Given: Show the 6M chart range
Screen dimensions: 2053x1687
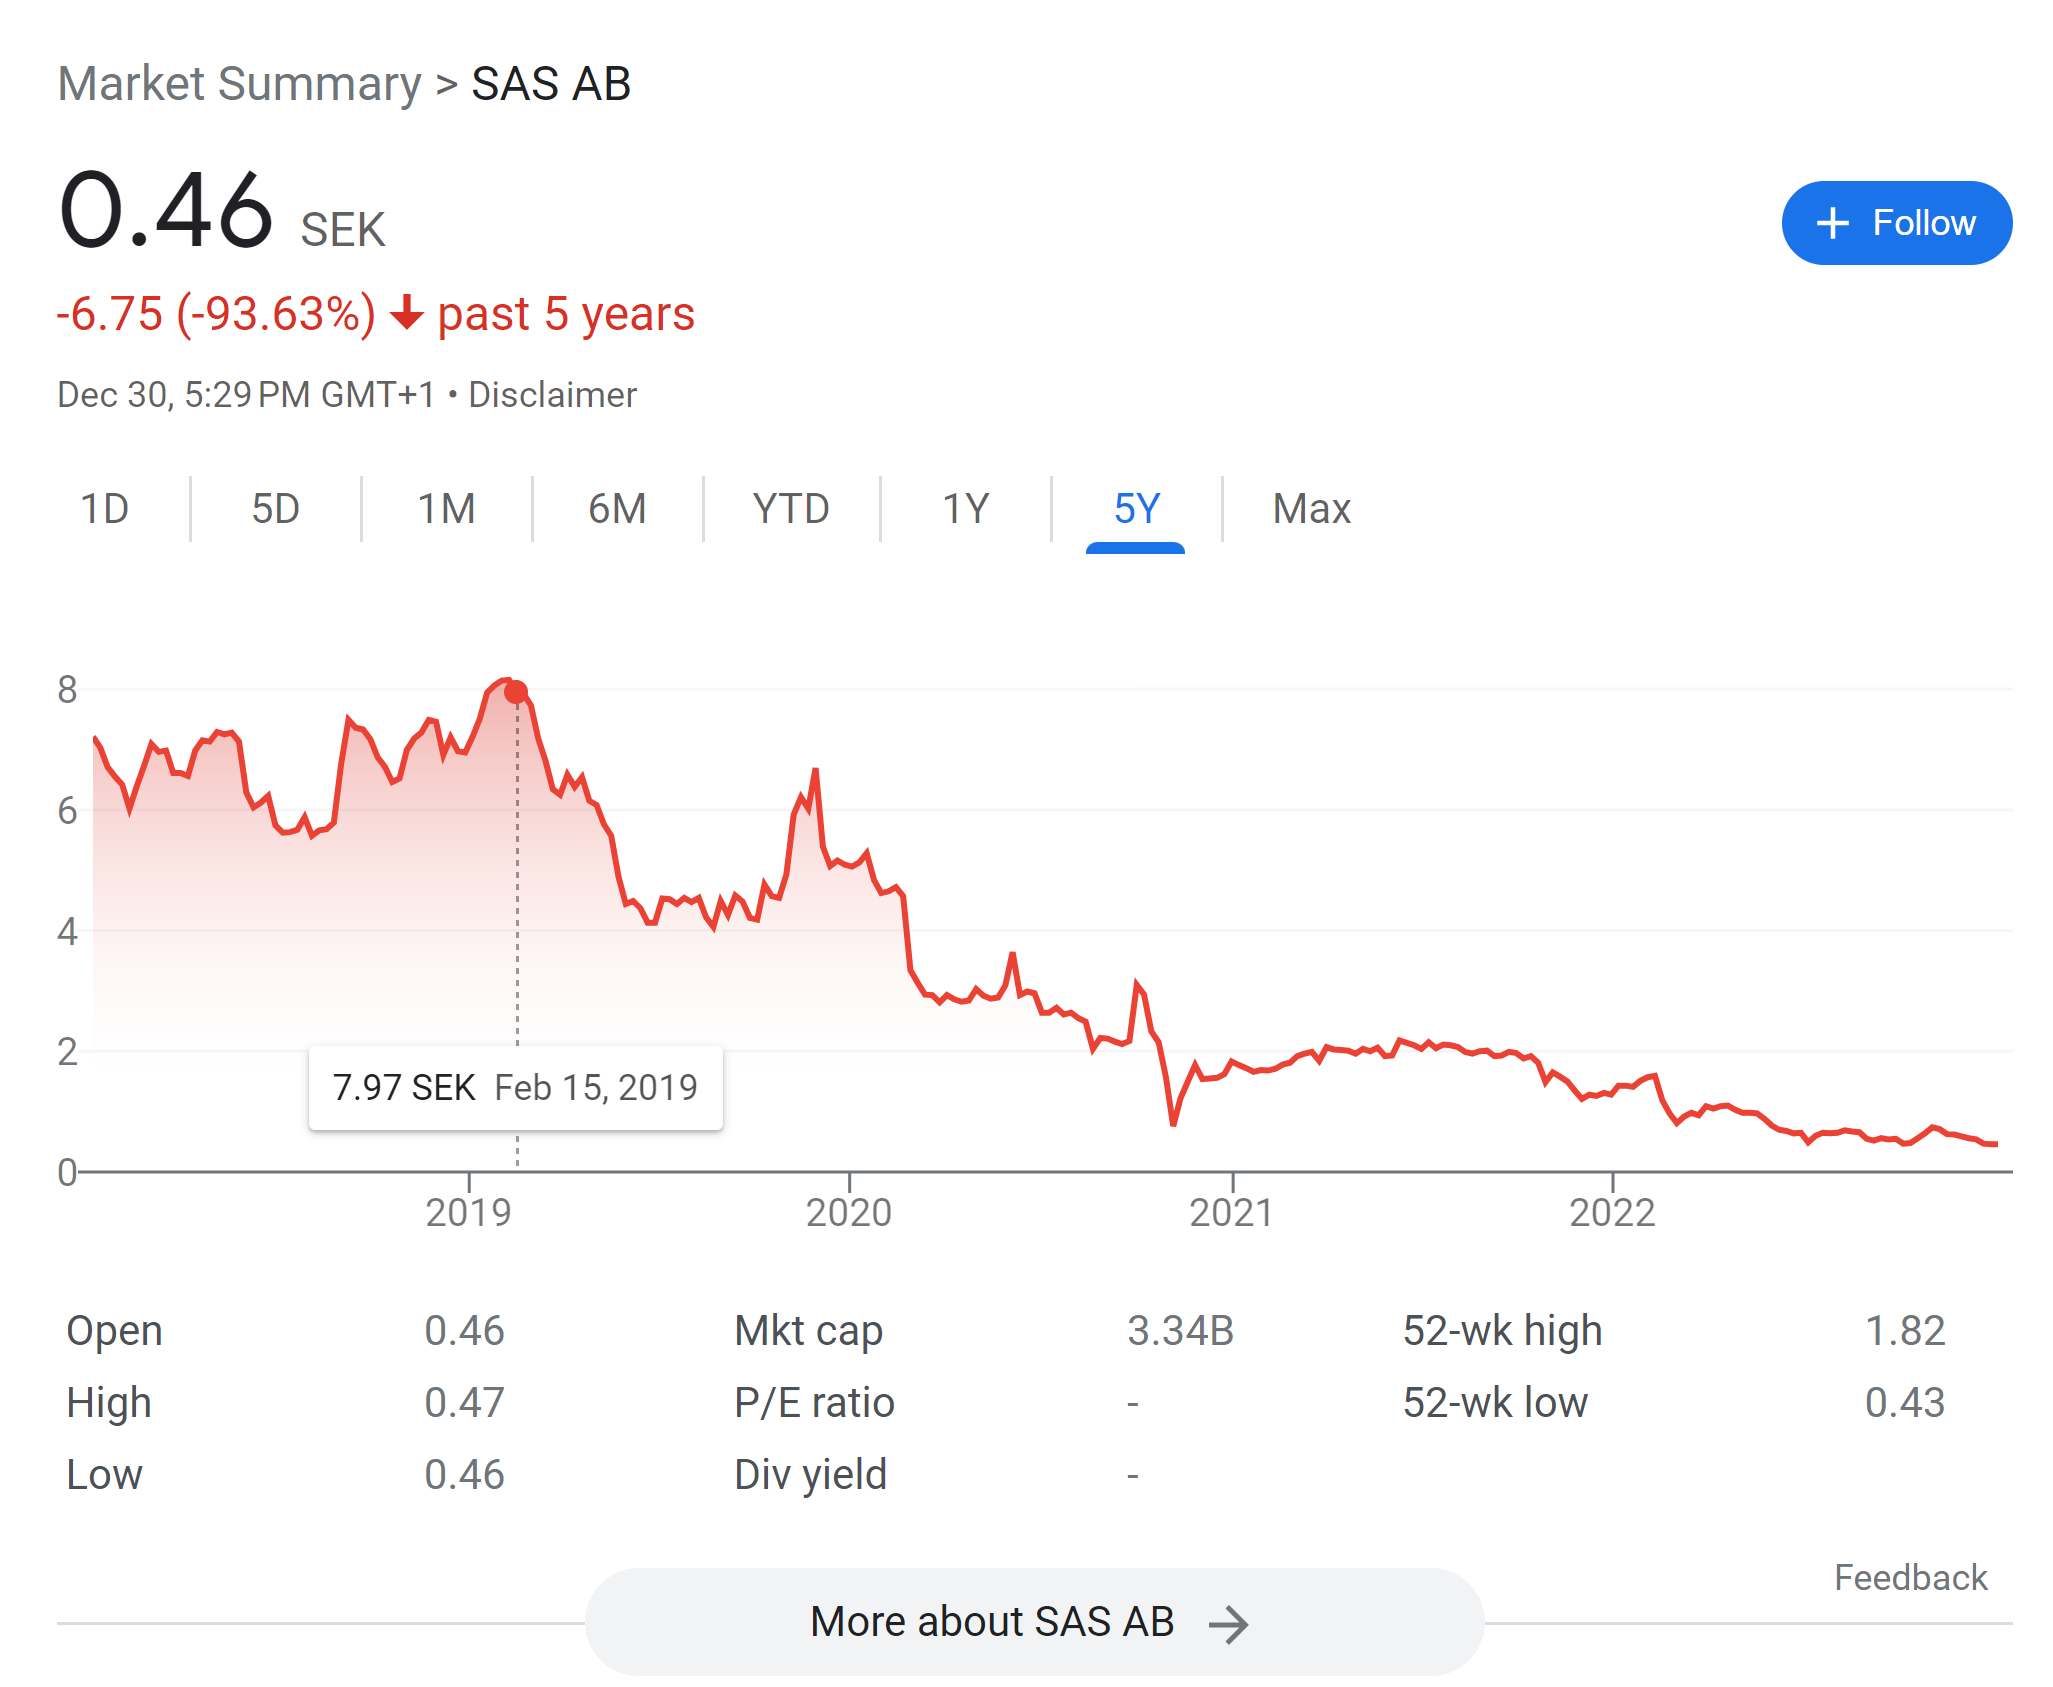Looking at the screenshot, I should point(617,509).
